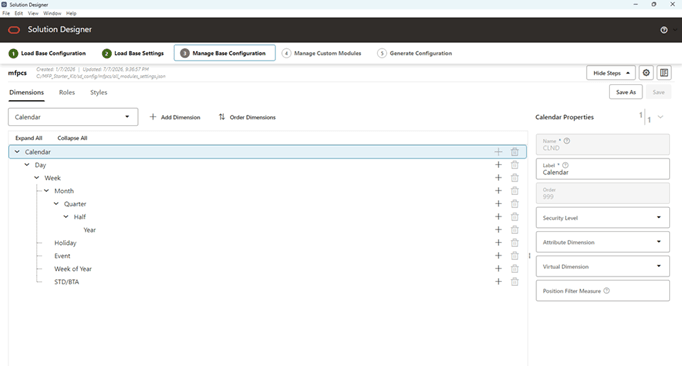Collapse the Quarter tree node

[x=56, y=204]
